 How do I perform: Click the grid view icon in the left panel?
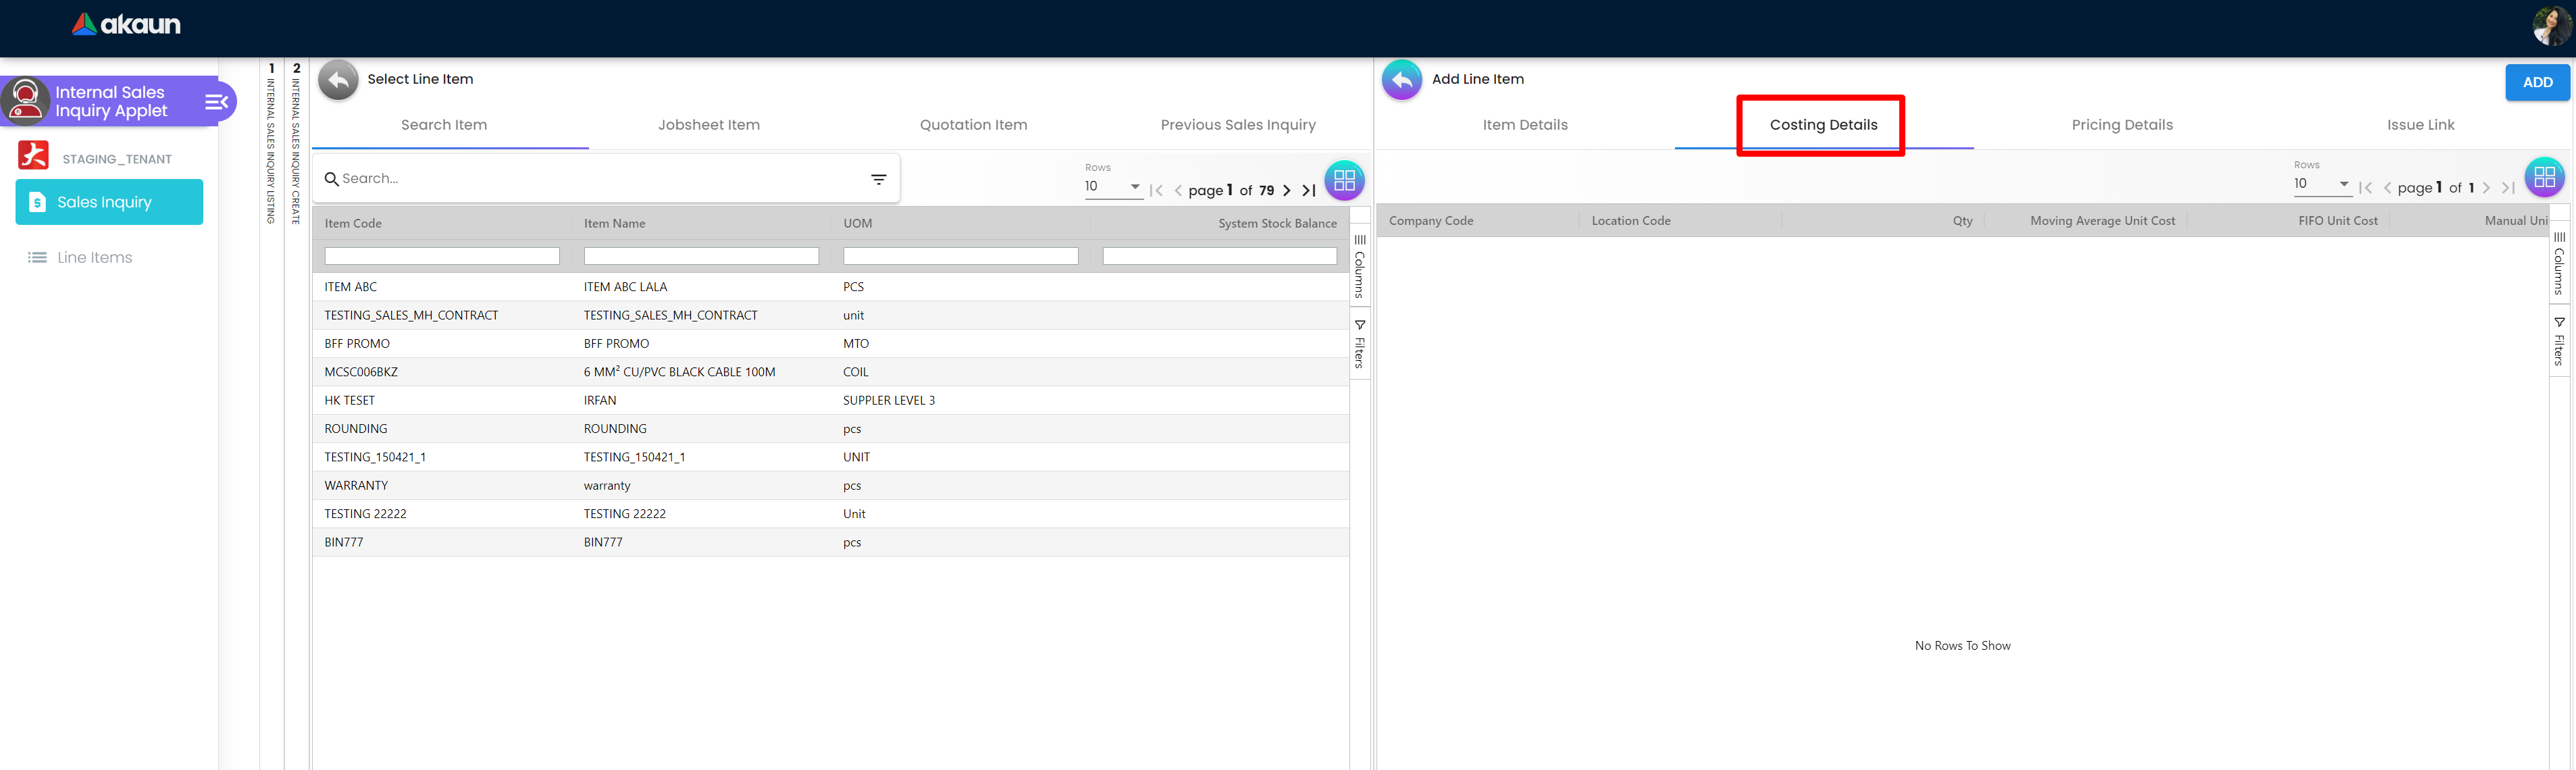point(1344,180)
